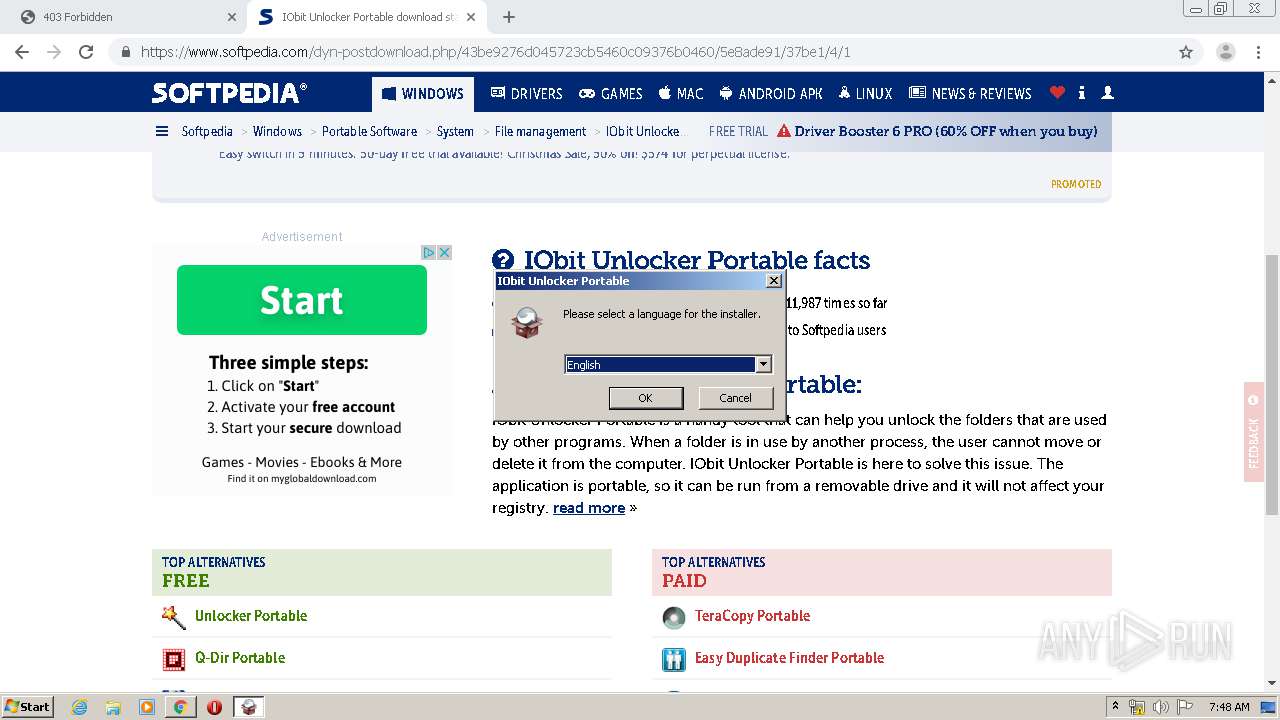Show hidden tray icons arrow
1280x720 pixels.
pos(1115,707)
